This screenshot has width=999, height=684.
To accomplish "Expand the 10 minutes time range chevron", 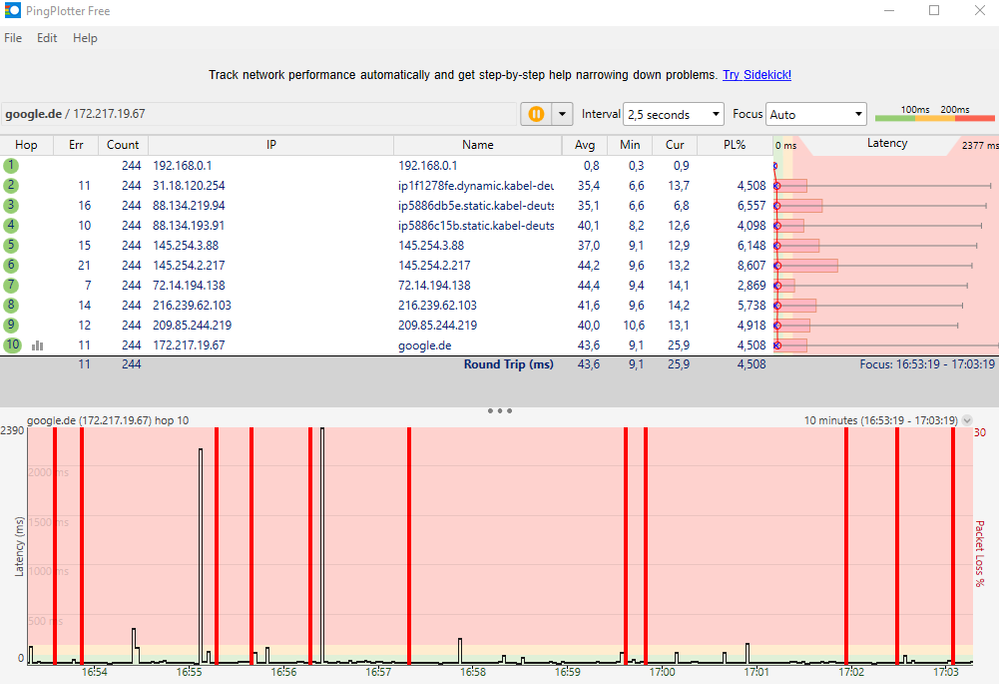I will (x=967, y=421).
